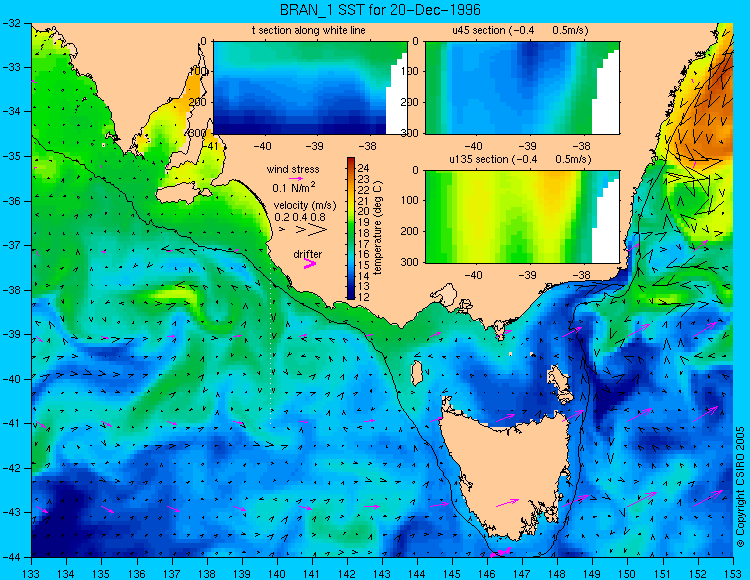Click longitude axis label 150
The image size is (750, 580).
pos(628,573)
